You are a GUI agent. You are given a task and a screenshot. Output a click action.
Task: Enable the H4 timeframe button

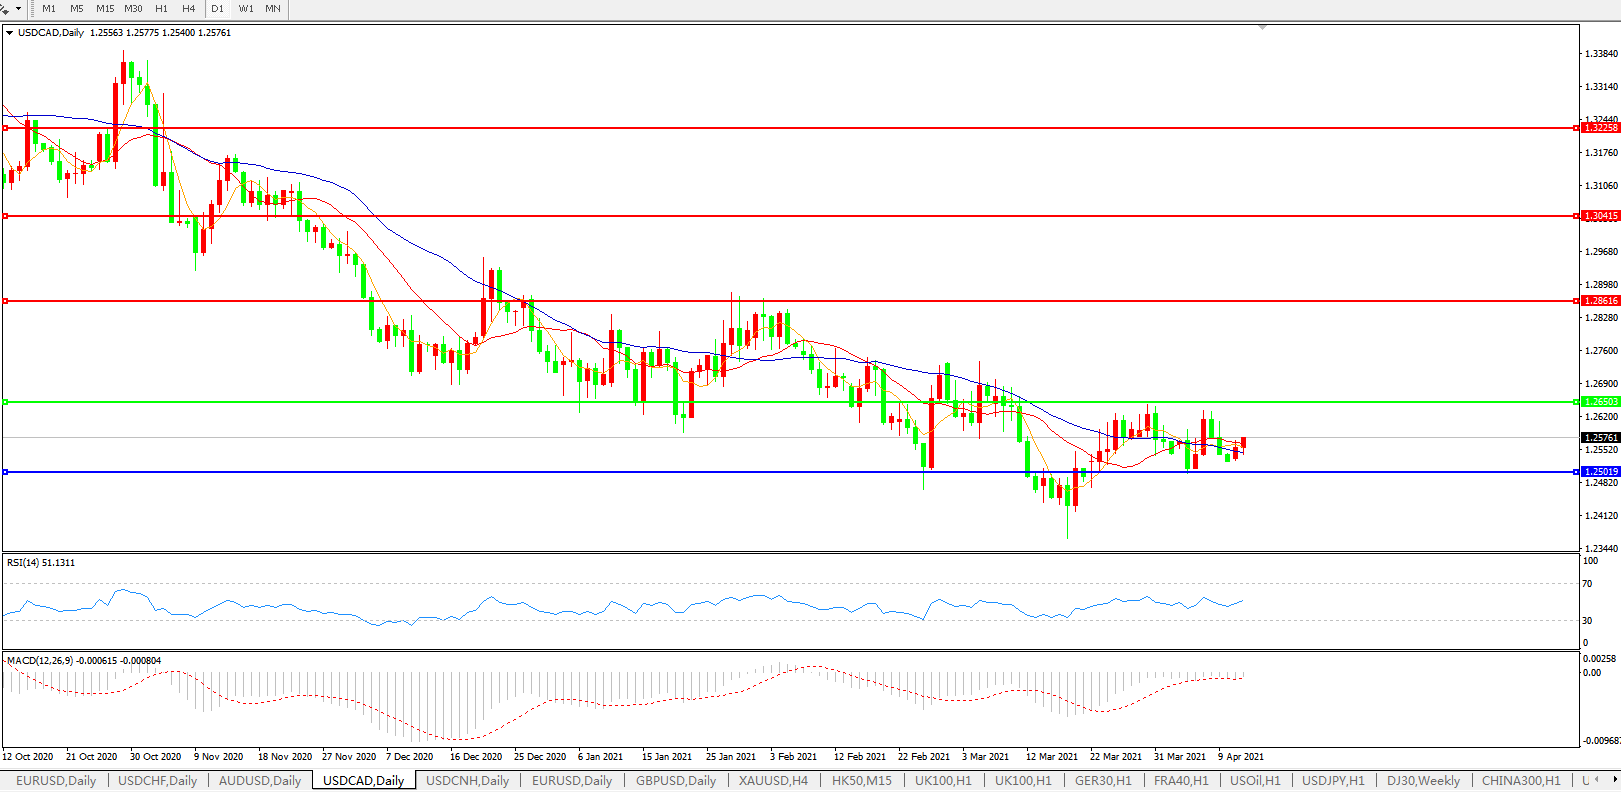pyautogui.click(x=188, y=8)
